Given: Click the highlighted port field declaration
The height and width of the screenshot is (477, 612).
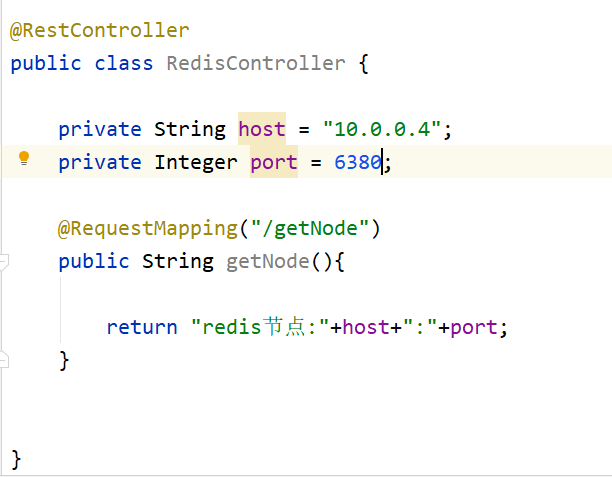Looking at the screenshot, I should 274,162.
